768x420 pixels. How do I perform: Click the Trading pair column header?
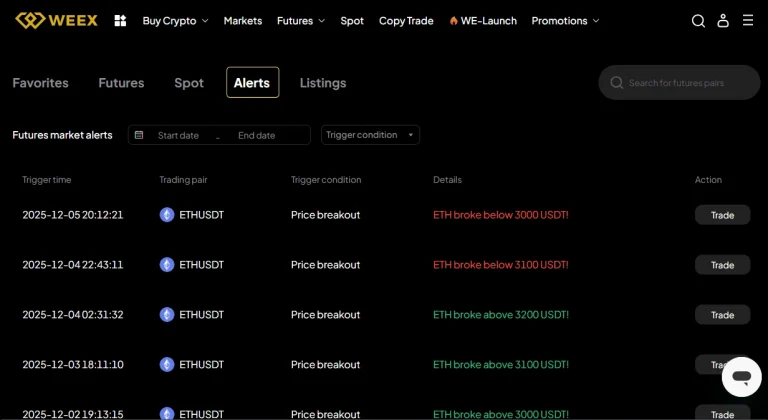pyautogui.click(x=183, y=180)
